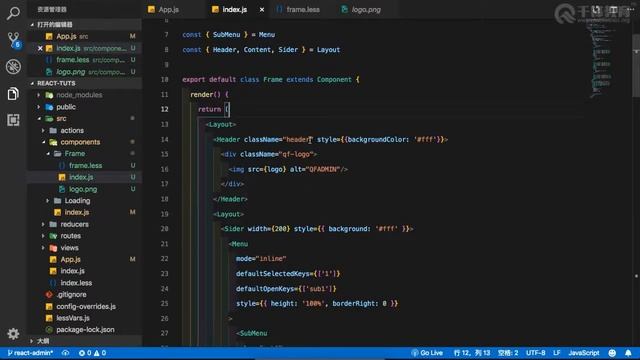Select index.js inside Frame folder
The width and height of the screenshot is (640, 360).
81,177
